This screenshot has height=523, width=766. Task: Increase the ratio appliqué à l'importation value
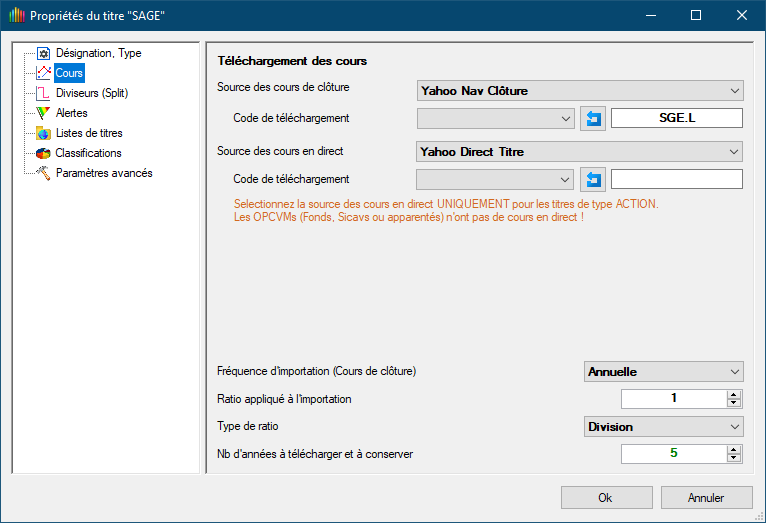pyautogui.click(x=735, y=395)
